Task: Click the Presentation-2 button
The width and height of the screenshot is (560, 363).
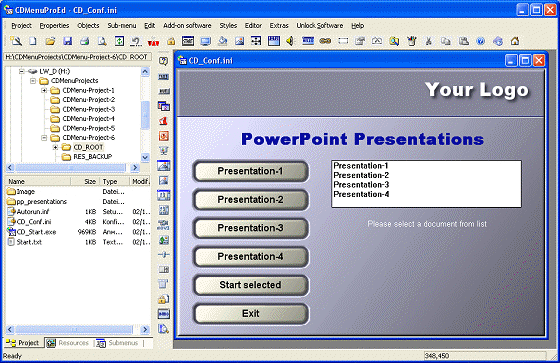Action: (x=251, y=200)
